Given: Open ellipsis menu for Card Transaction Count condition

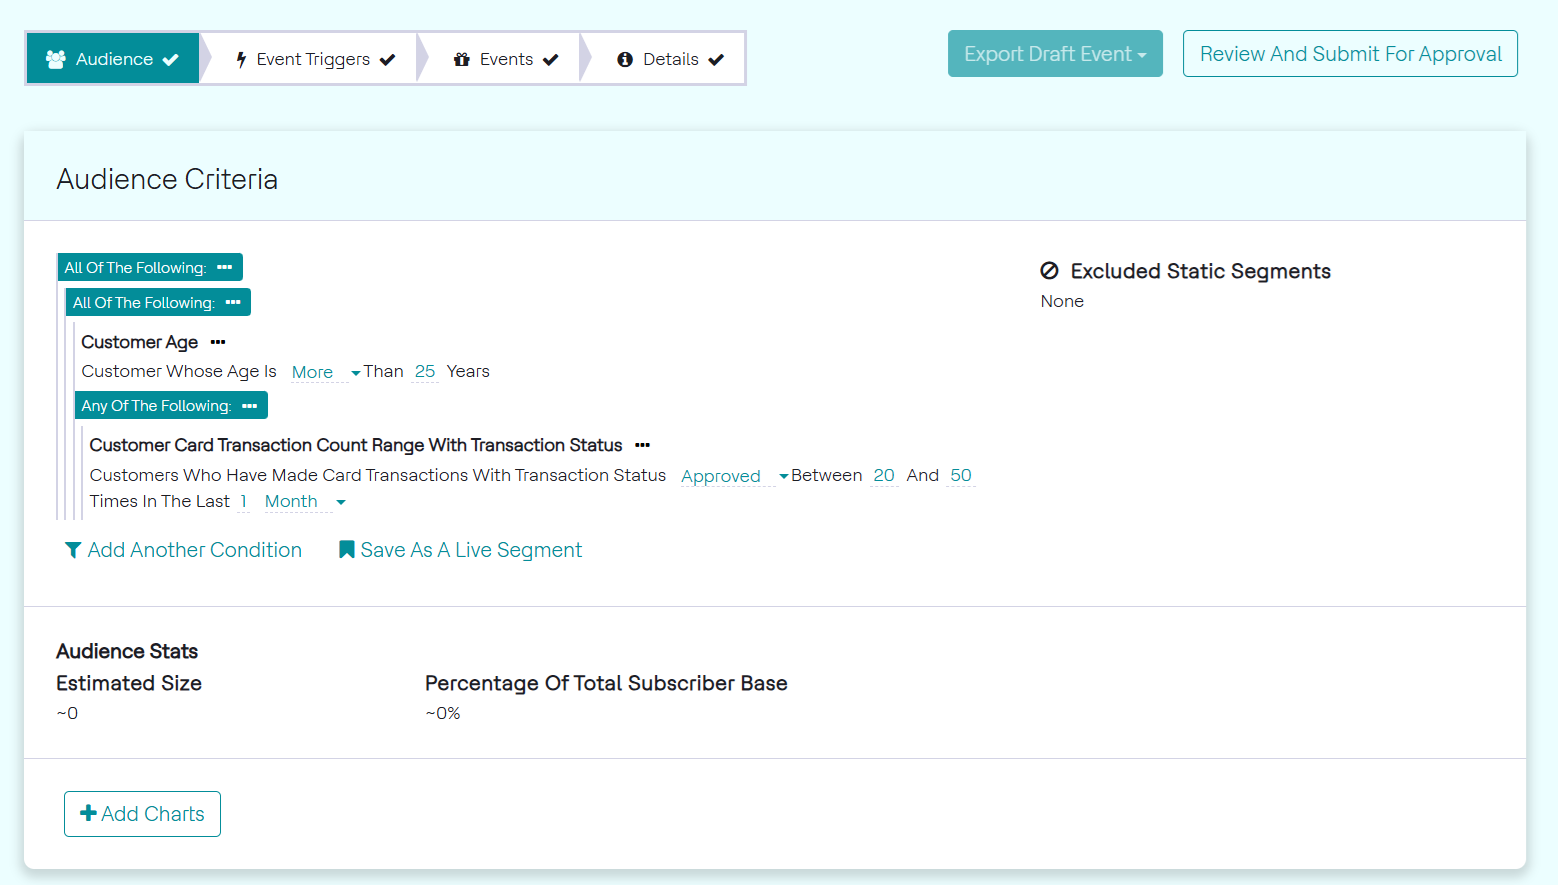Looking at the screenshot, I should coord(643,445).
